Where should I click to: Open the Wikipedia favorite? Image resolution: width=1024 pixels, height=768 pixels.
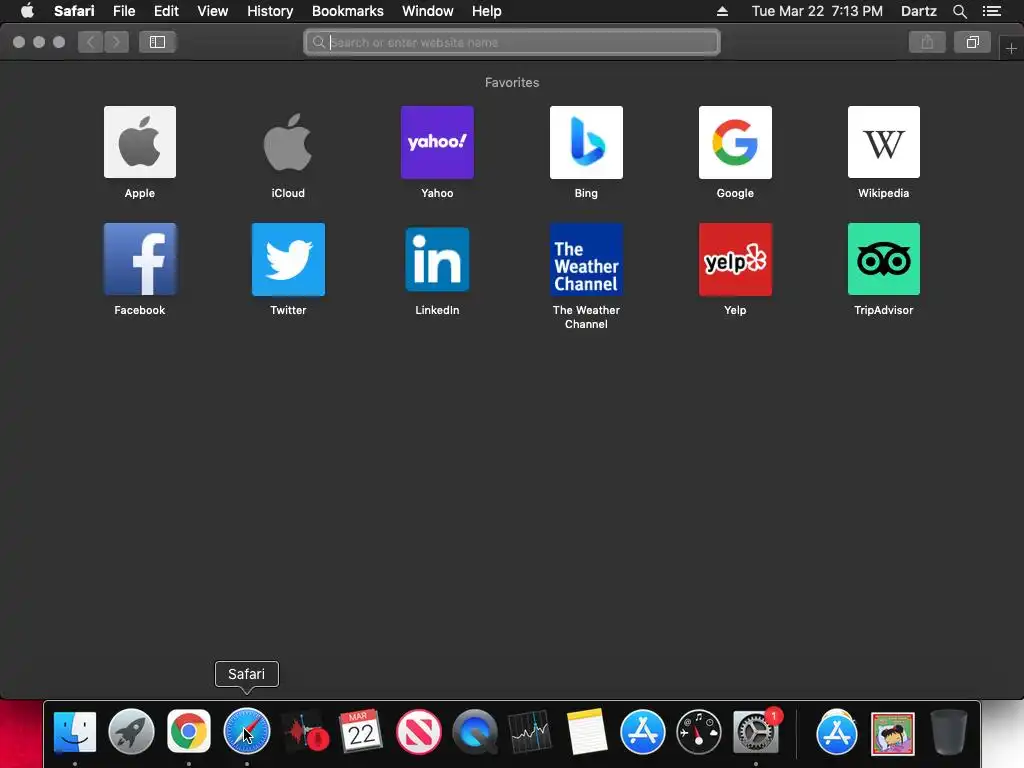[x=884, y=142]
